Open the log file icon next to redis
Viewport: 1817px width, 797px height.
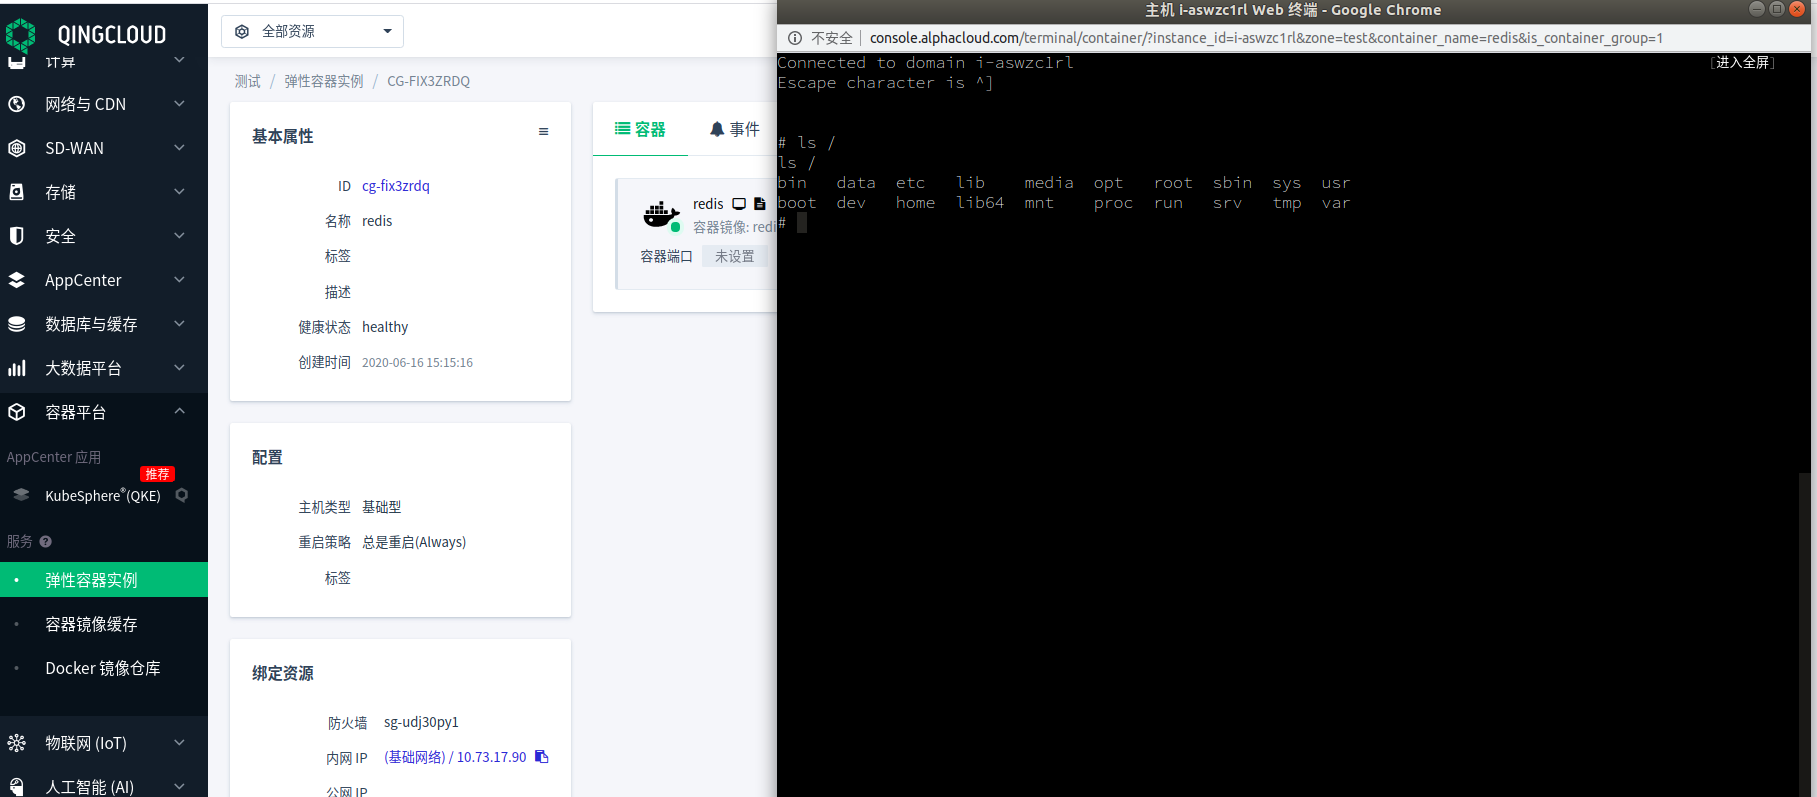760,204
